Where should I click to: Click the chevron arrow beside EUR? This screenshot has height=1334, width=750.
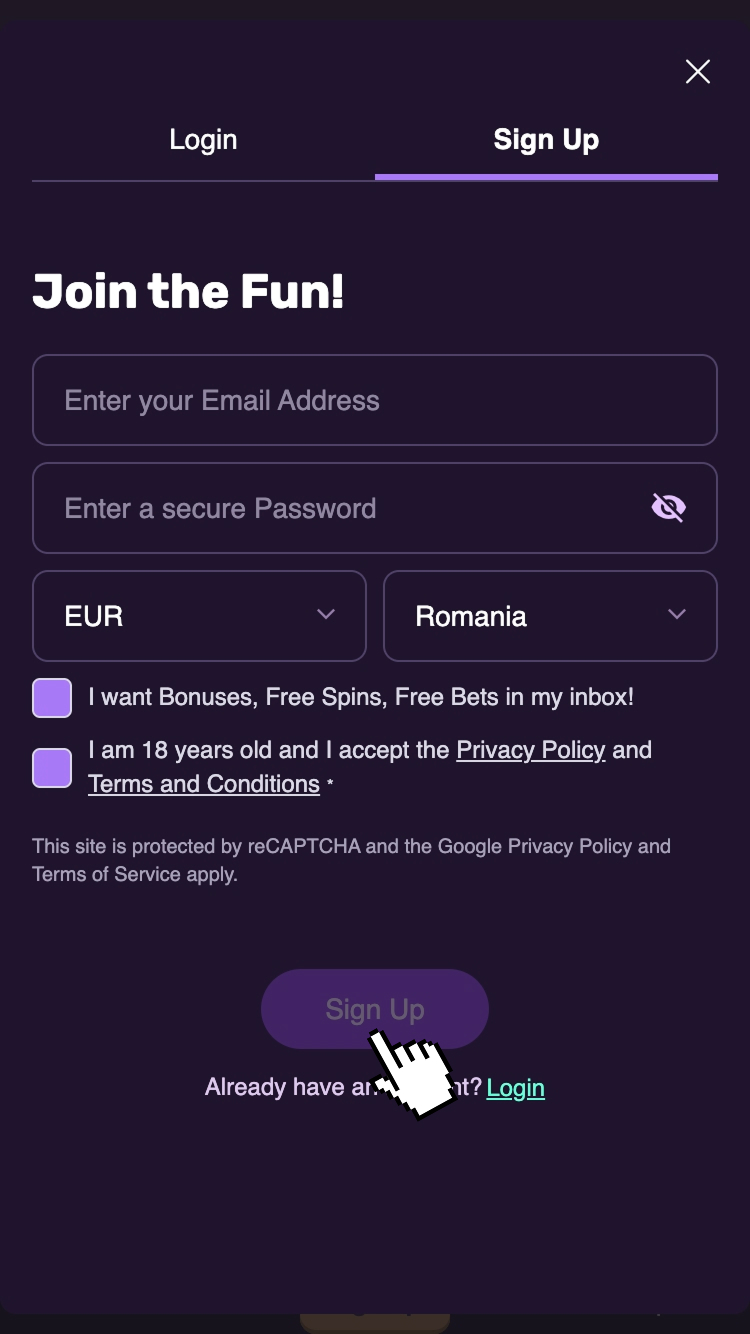tap(326, 615)
